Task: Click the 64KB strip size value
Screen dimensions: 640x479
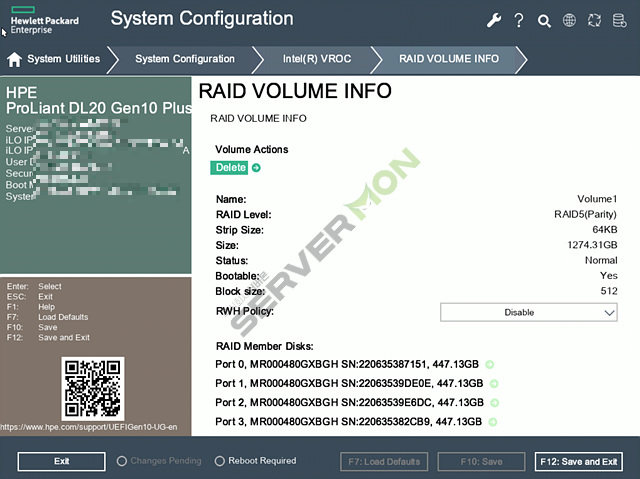Action: click(x=604, y=230)
